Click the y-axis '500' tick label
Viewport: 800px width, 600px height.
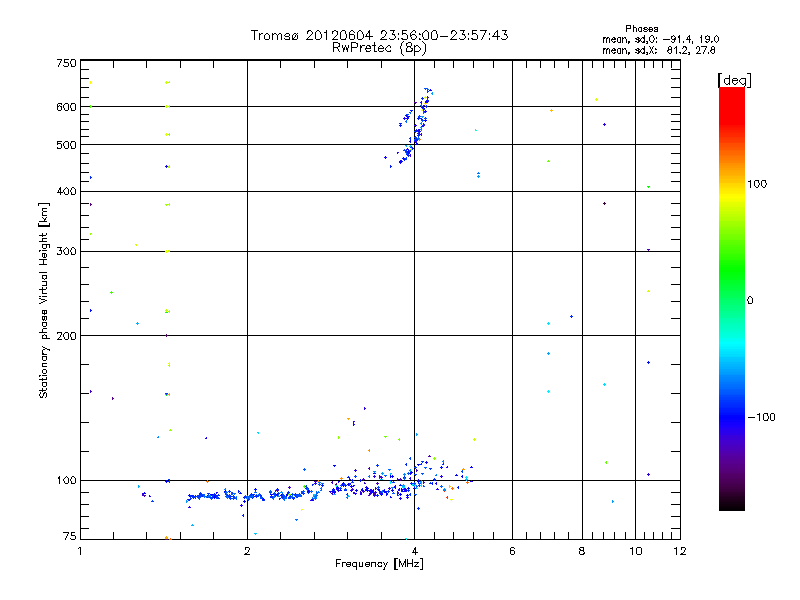[66, 145]
